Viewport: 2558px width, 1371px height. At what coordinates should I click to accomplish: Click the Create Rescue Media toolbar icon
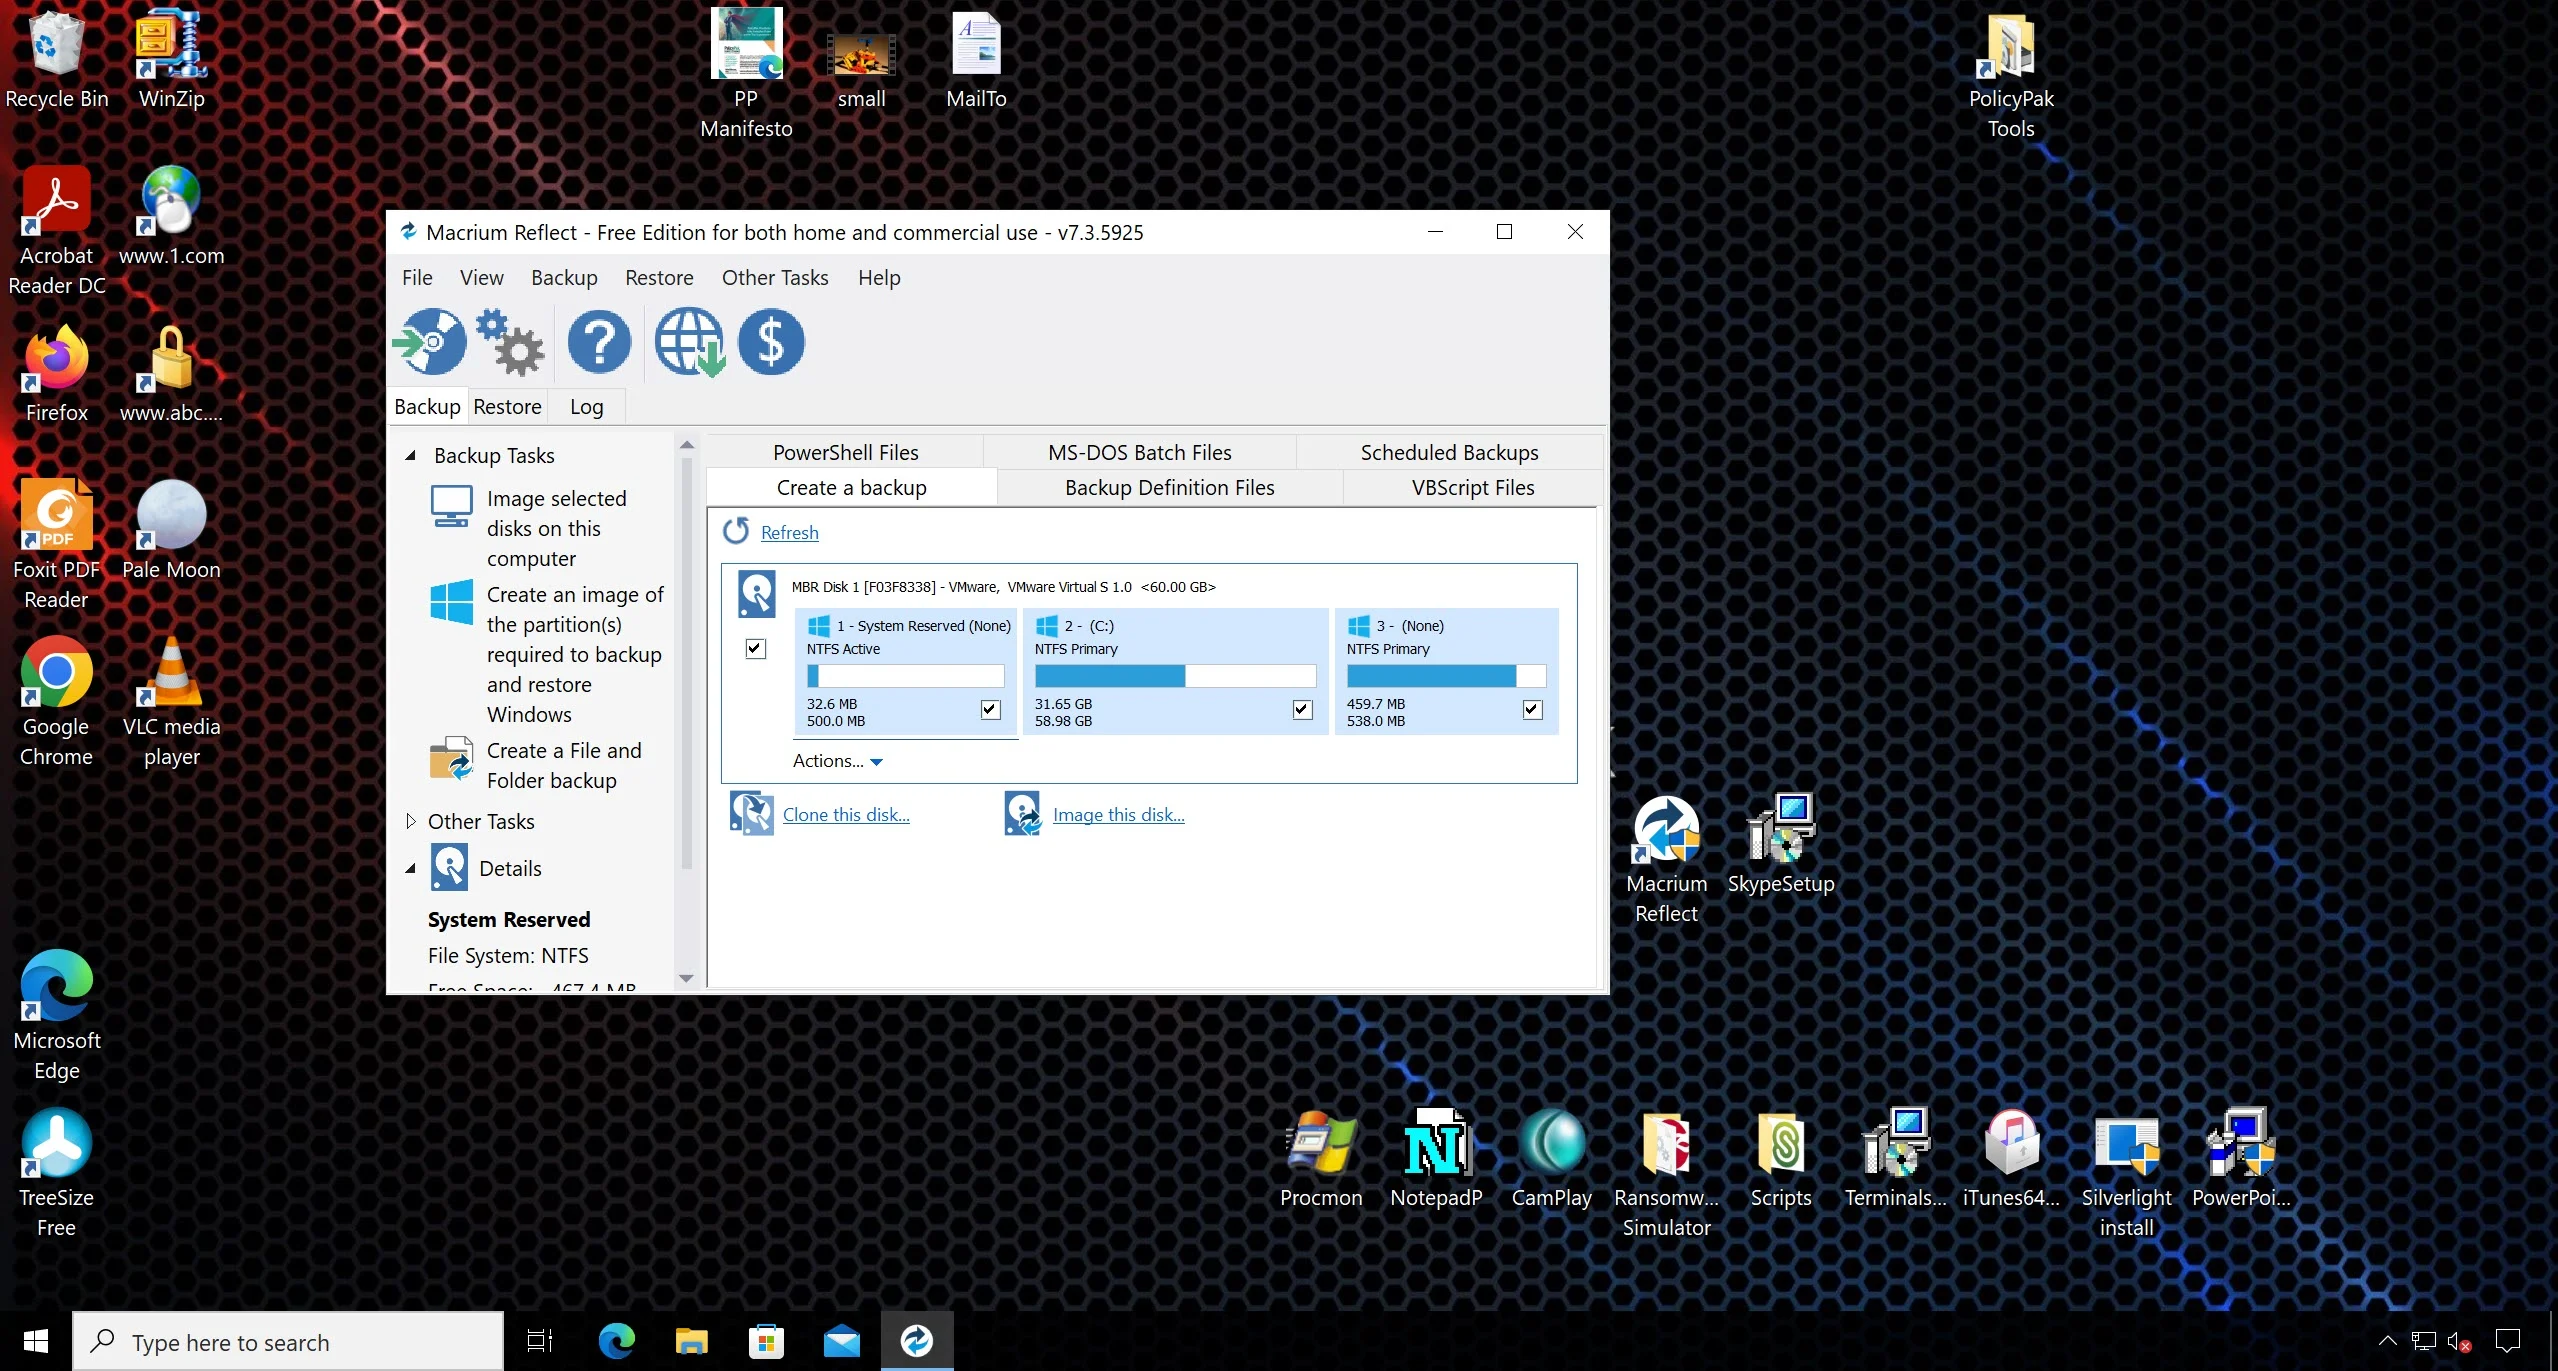click(x=430, y=342)
